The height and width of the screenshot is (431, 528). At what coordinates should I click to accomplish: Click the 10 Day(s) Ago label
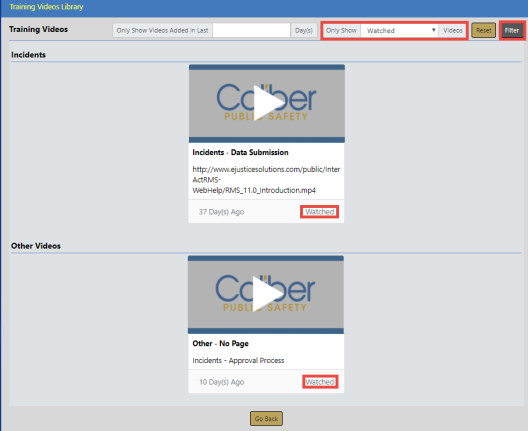[222, 382]
